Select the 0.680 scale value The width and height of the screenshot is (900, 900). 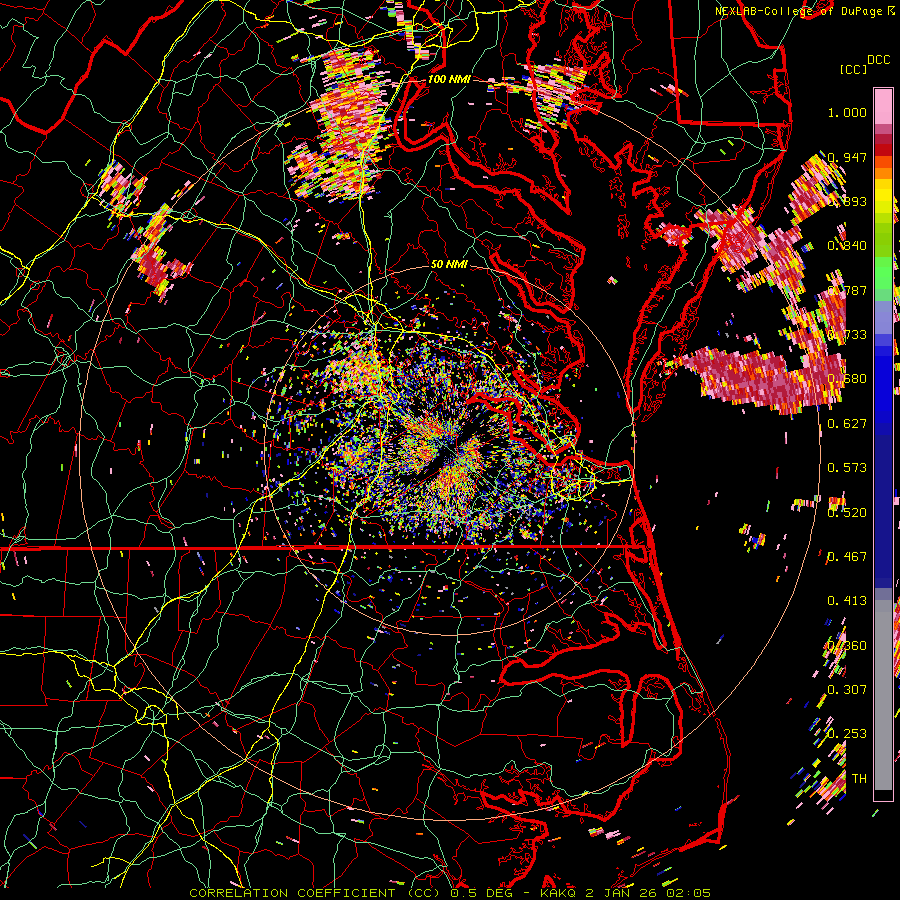coord(847,378)
